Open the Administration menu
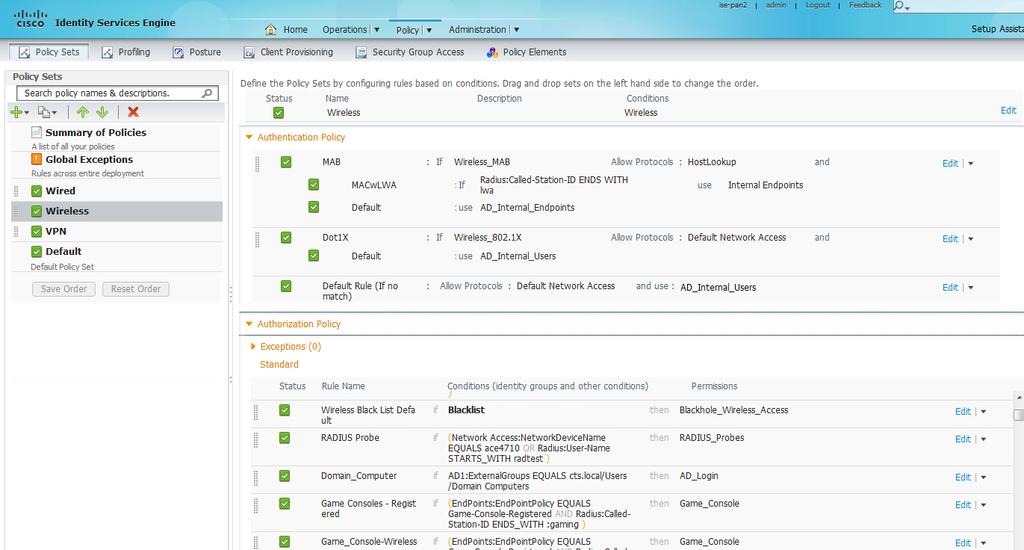The width and height of the screenshot is (1024, 550). (x=483, y=29)
